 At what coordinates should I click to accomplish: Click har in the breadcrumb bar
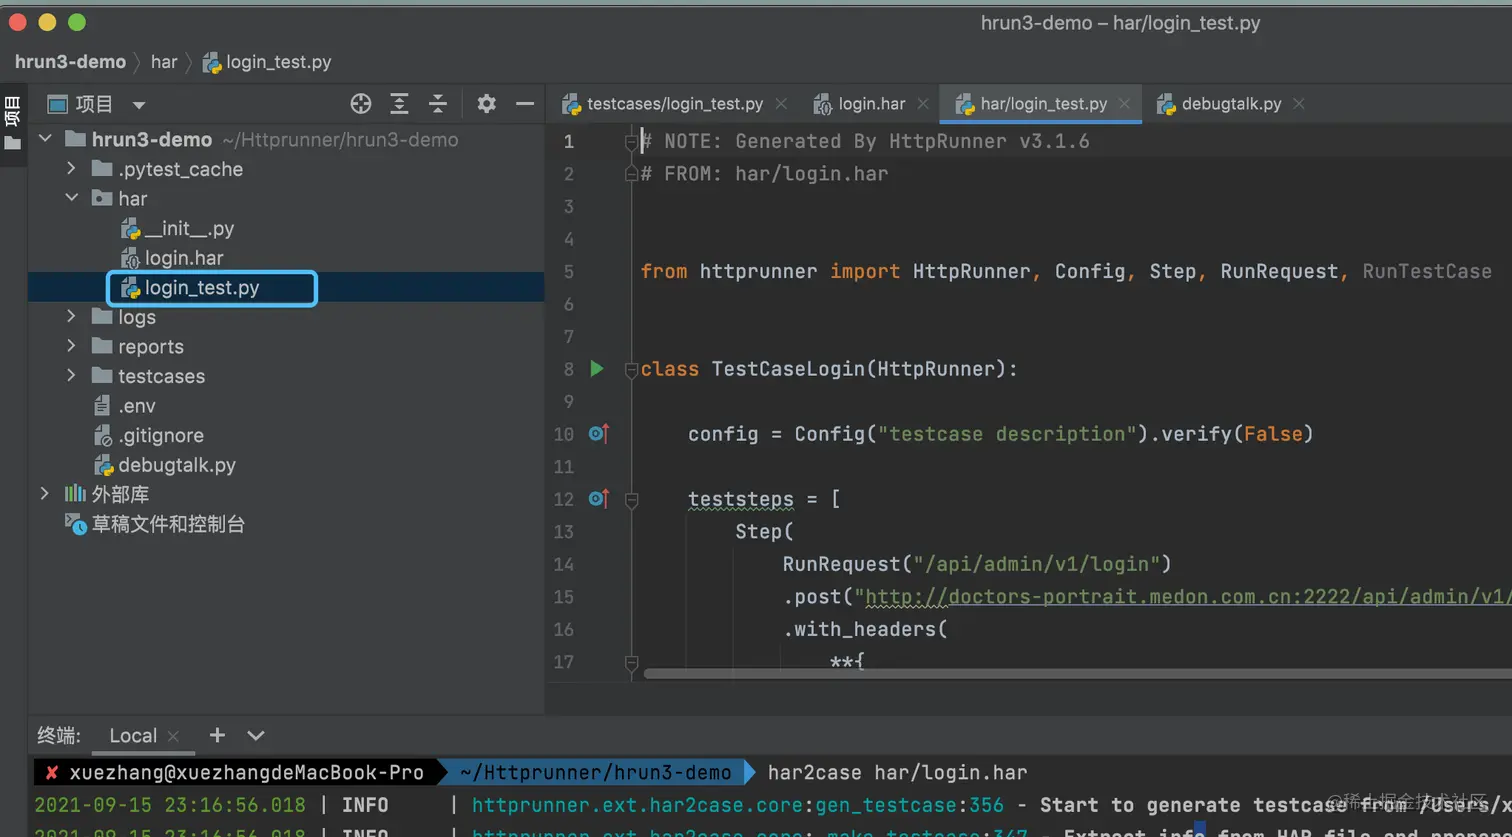pyautogui.click(x=164, y=62)
